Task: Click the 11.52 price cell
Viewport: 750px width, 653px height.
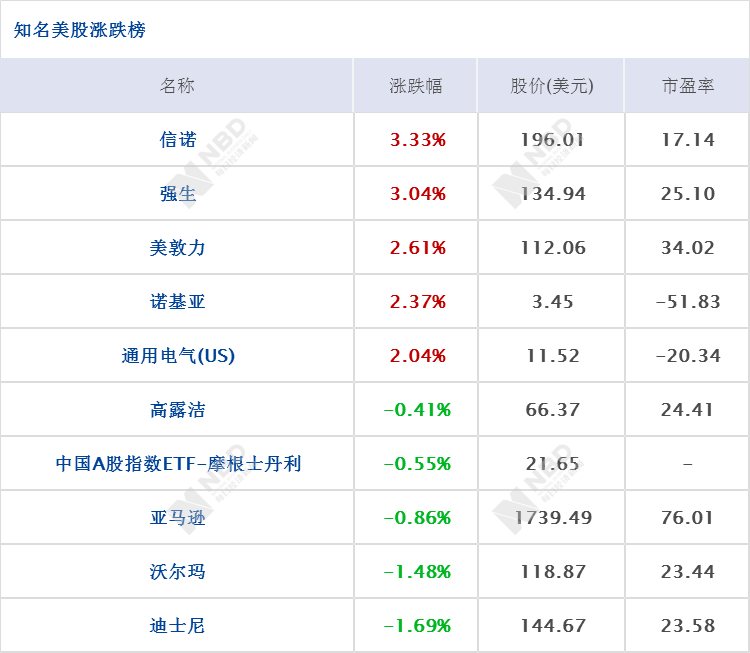Action: (x=552, y=356)
